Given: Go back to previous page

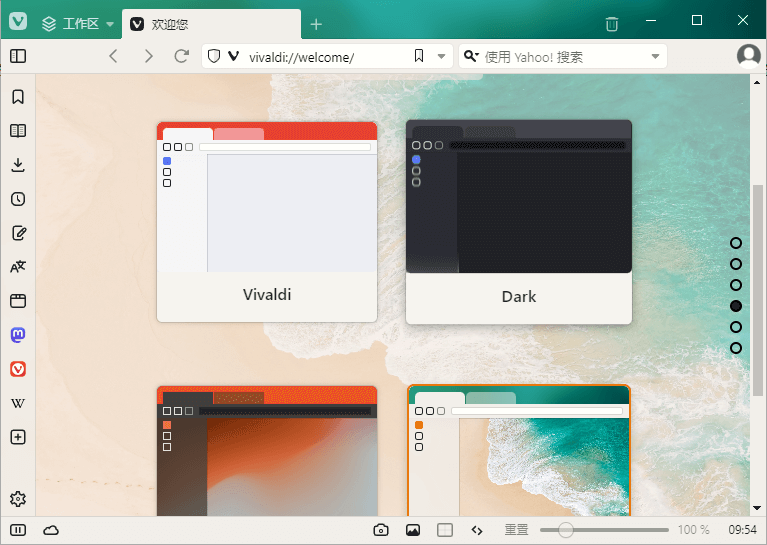Looking at the screenshot, I should coord(113,56).
